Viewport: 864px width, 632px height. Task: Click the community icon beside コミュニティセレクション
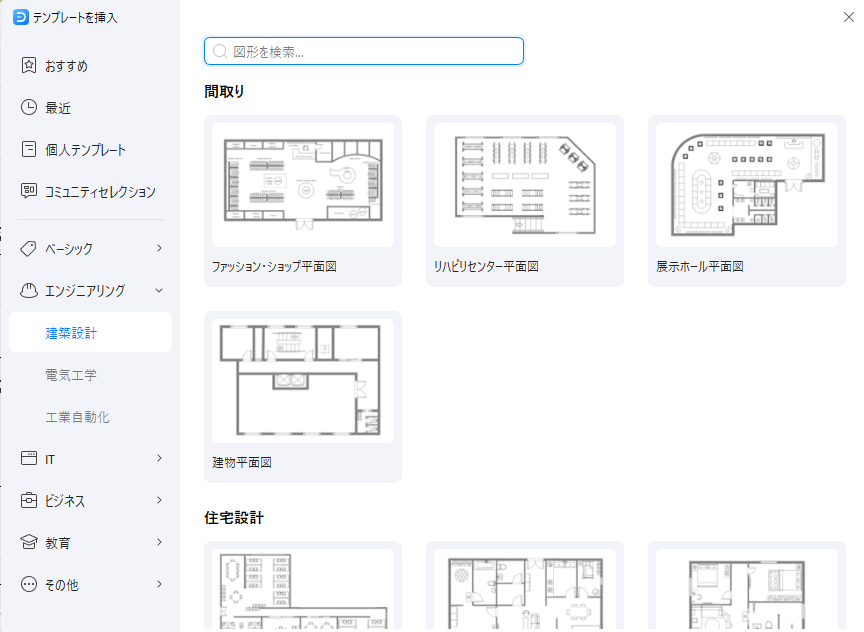pyautogui.click(x=29, y=191)
